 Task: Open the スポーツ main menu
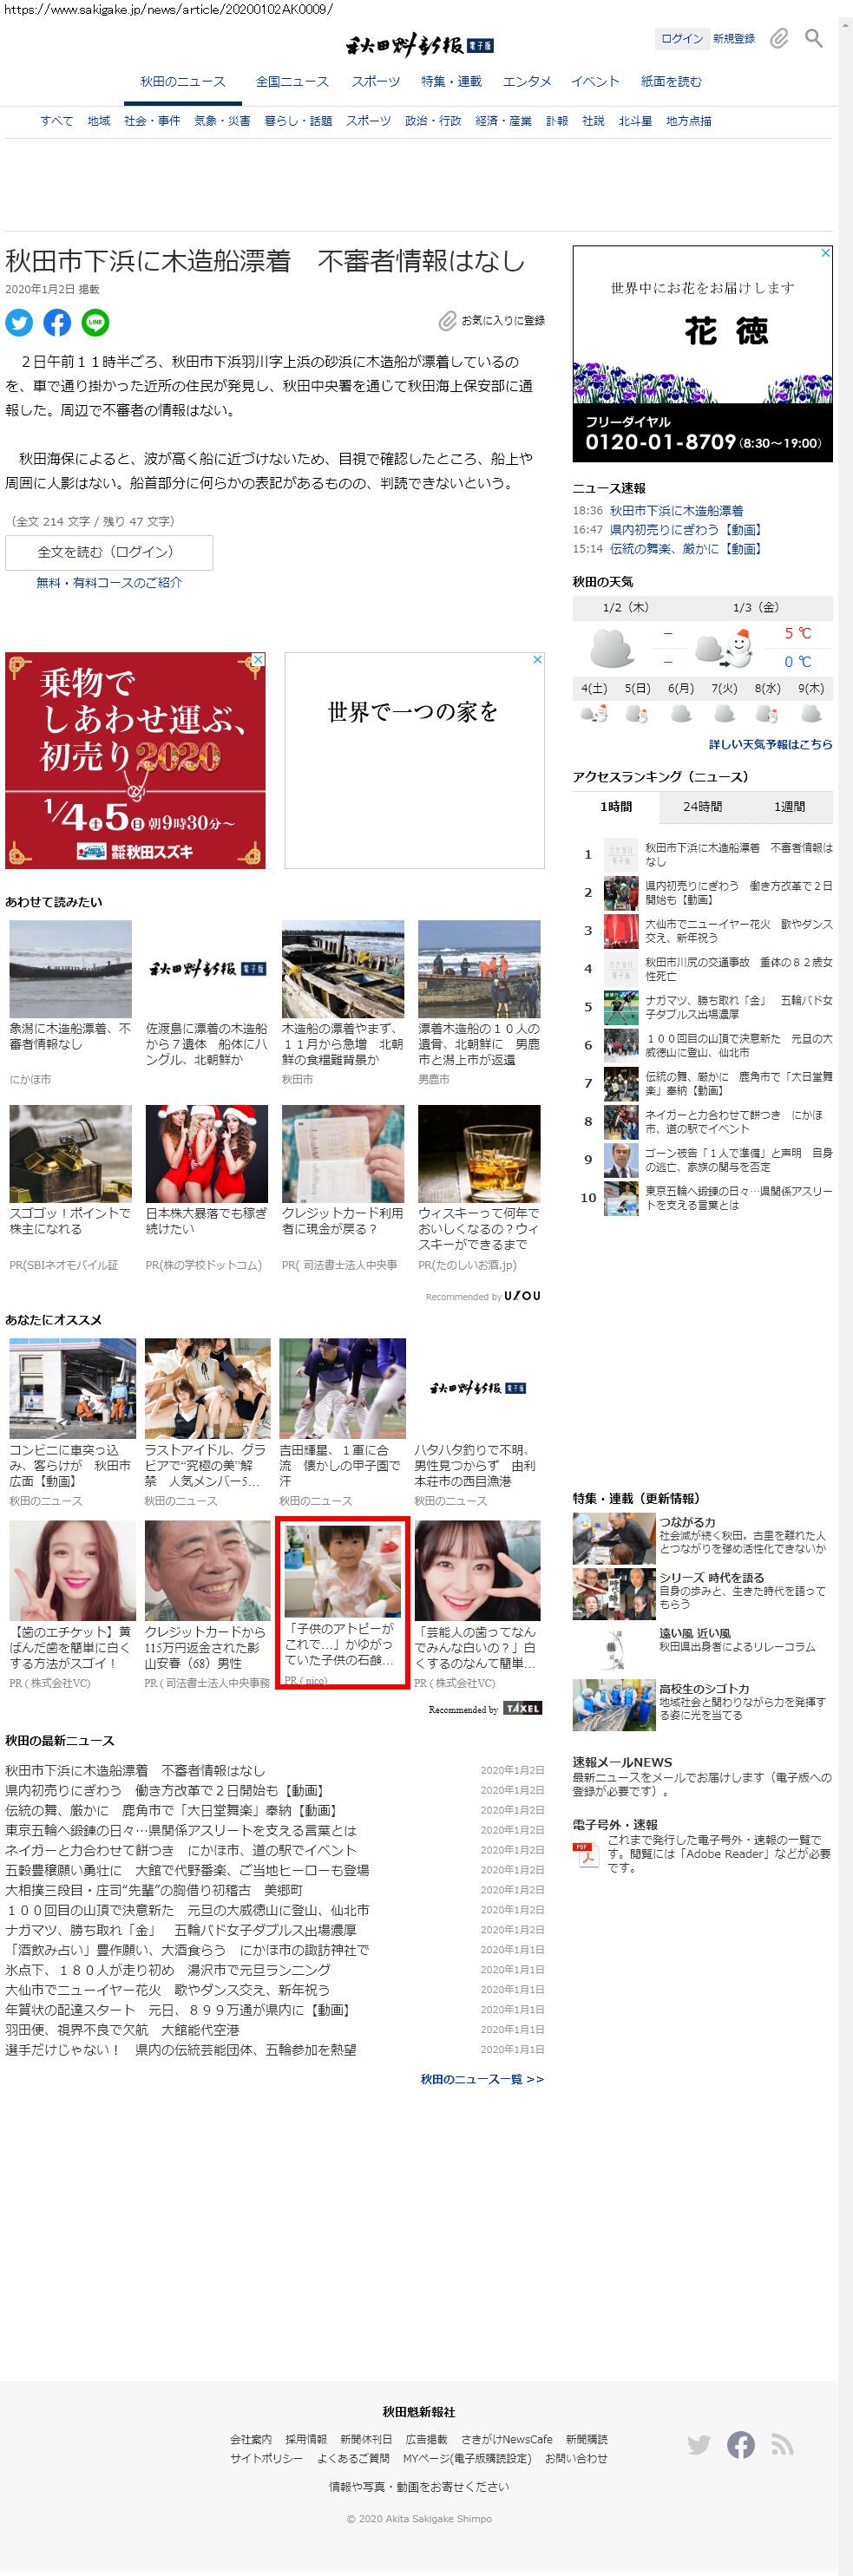[x=375, y=82]
